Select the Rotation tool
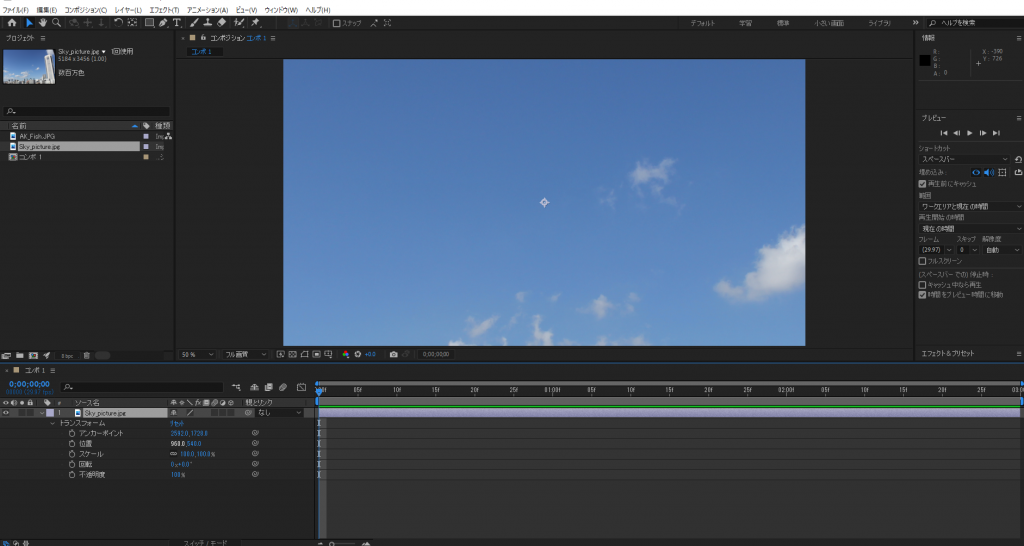 click(118, 23)
